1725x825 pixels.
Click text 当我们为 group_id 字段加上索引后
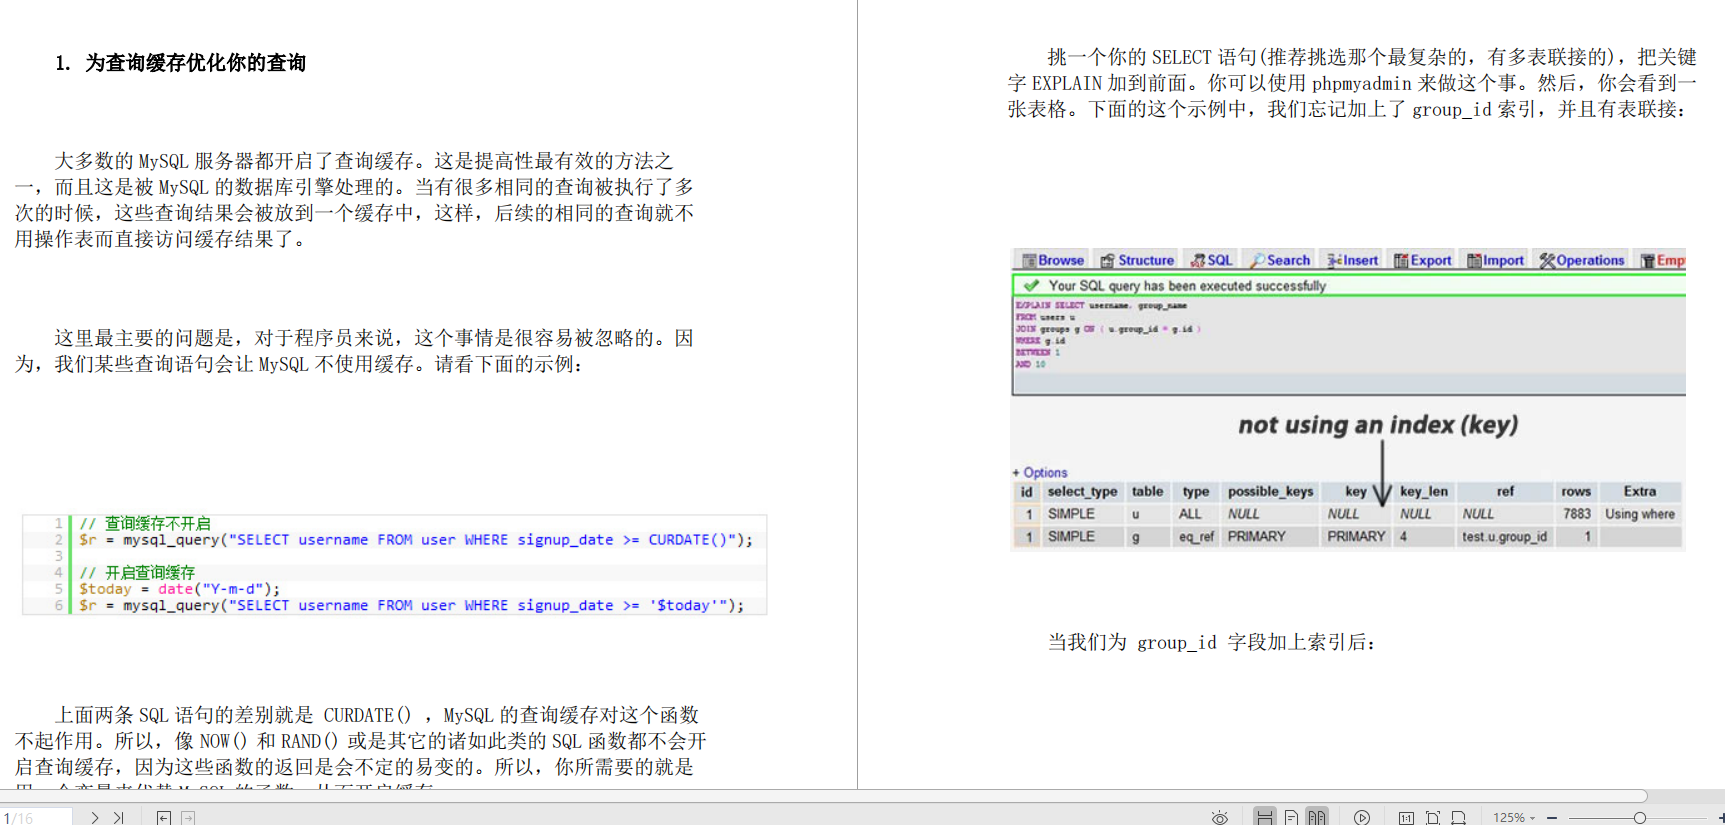1211,642
